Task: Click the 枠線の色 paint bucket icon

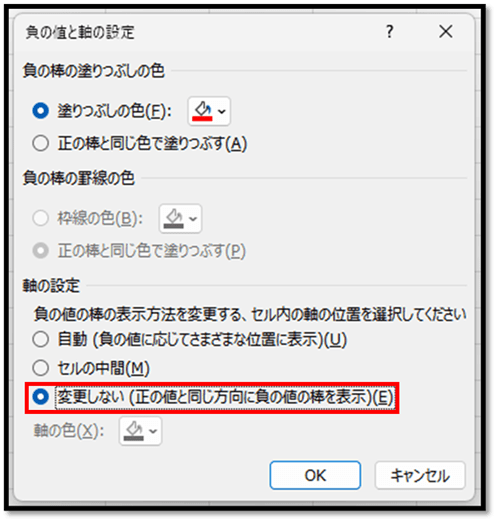Action: click(174, 218)
